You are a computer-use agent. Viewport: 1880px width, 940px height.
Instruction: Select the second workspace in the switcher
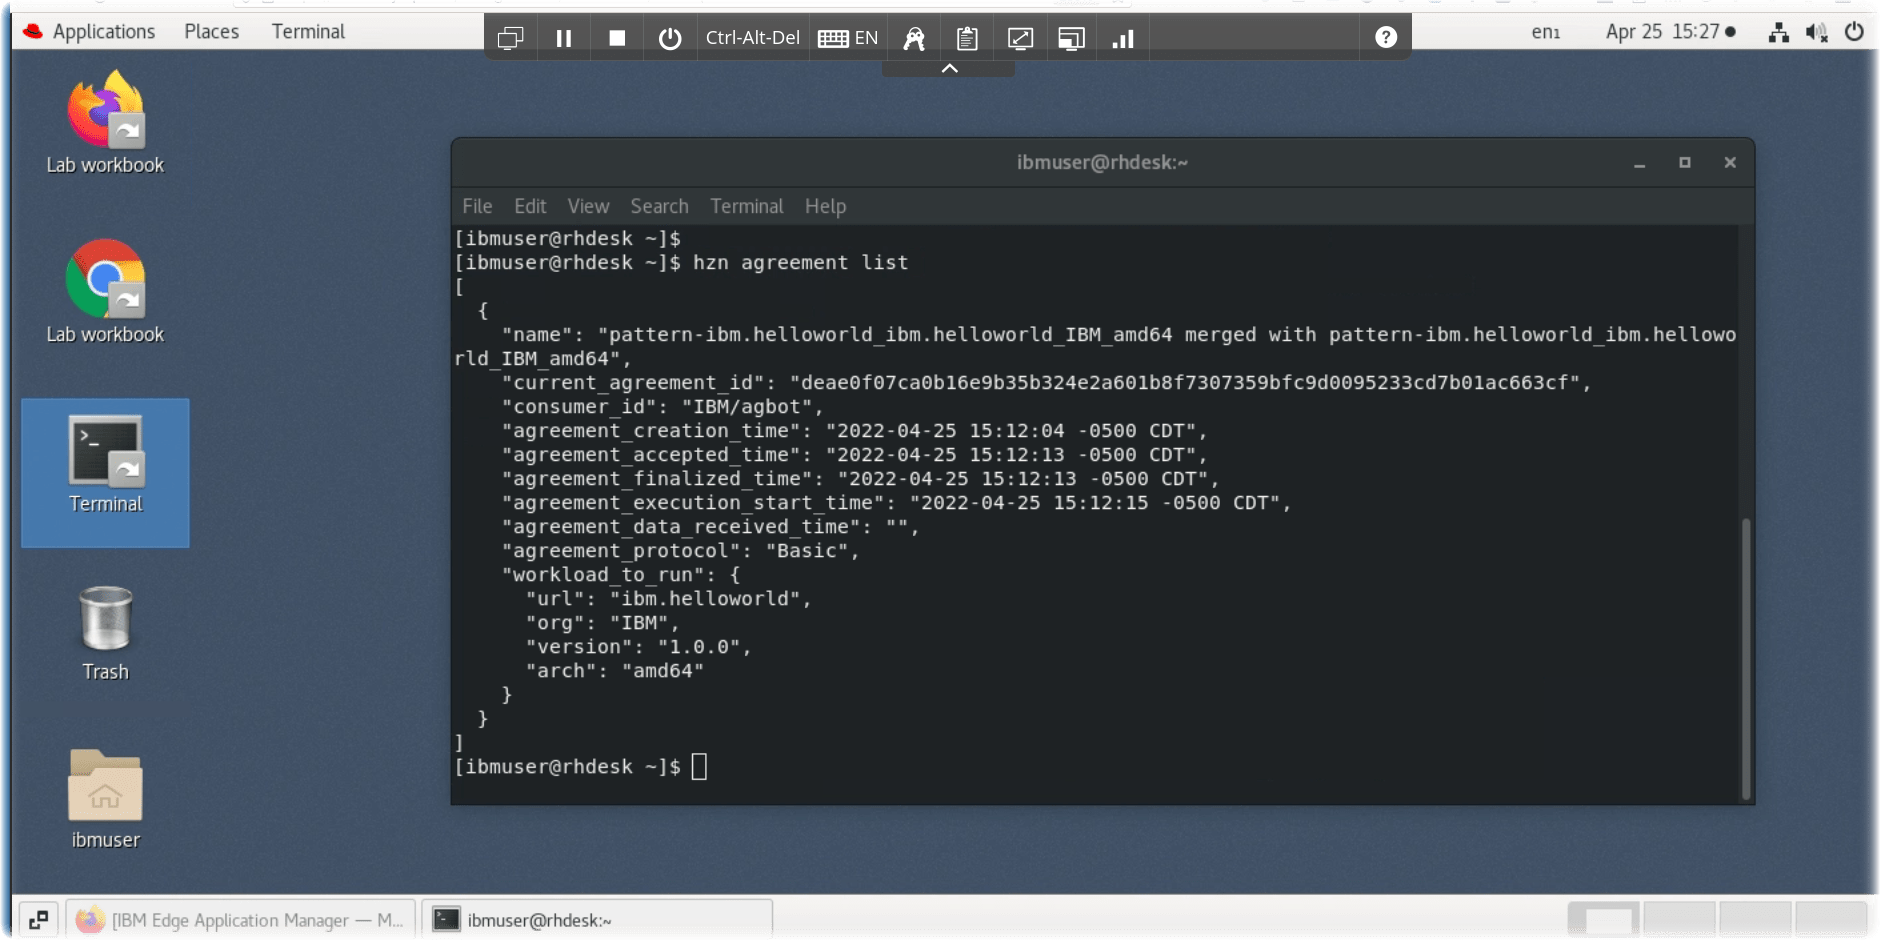coord(1680,919)
